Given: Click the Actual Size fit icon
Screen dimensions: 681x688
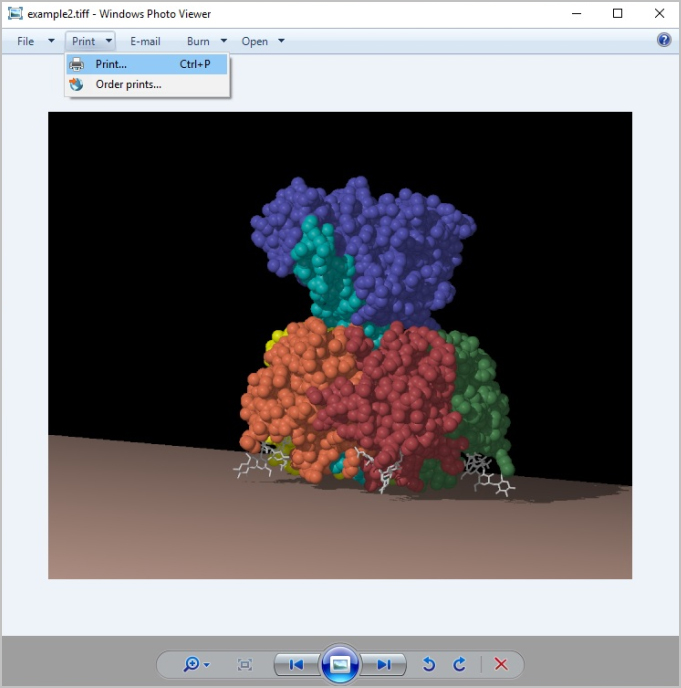Looking at the screenshot, I should pyautogui.click(x=245, y=664).
